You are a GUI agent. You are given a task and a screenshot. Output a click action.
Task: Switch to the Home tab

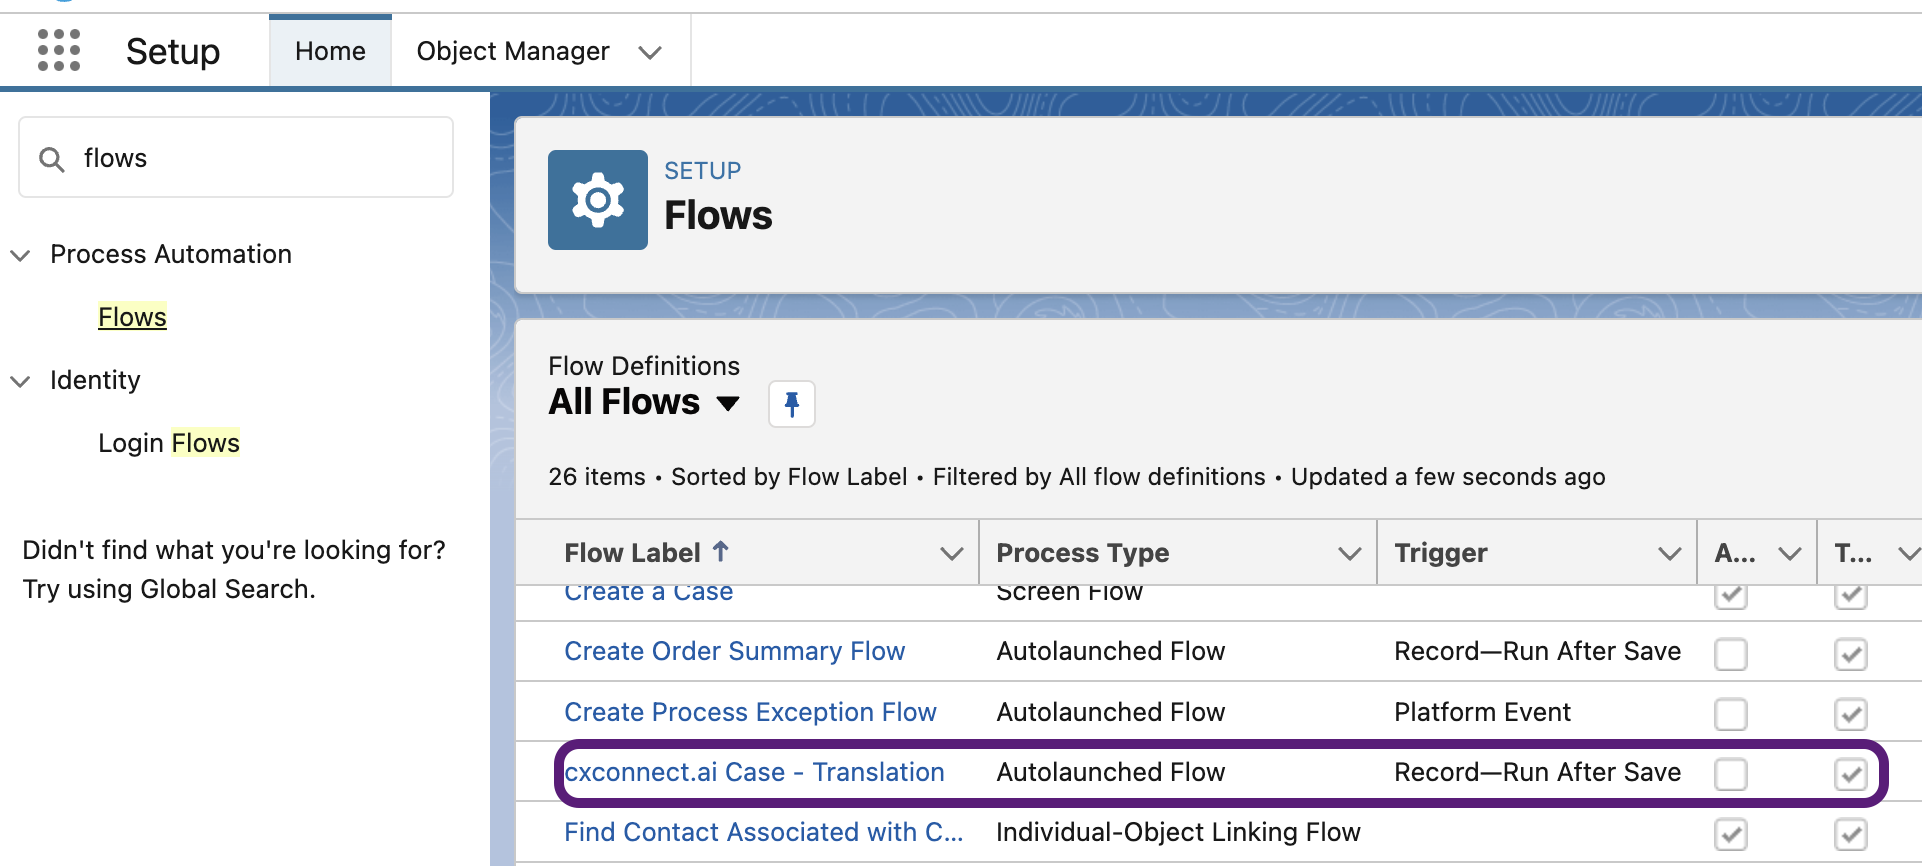[330, 51]
